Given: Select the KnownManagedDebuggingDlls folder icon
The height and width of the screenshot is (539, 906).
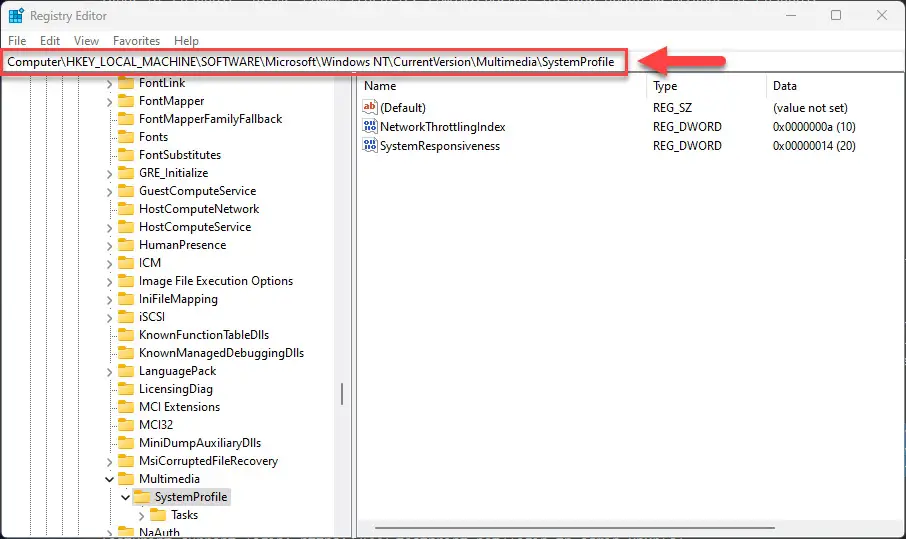Looking at the screenshot, I should 126,353.
